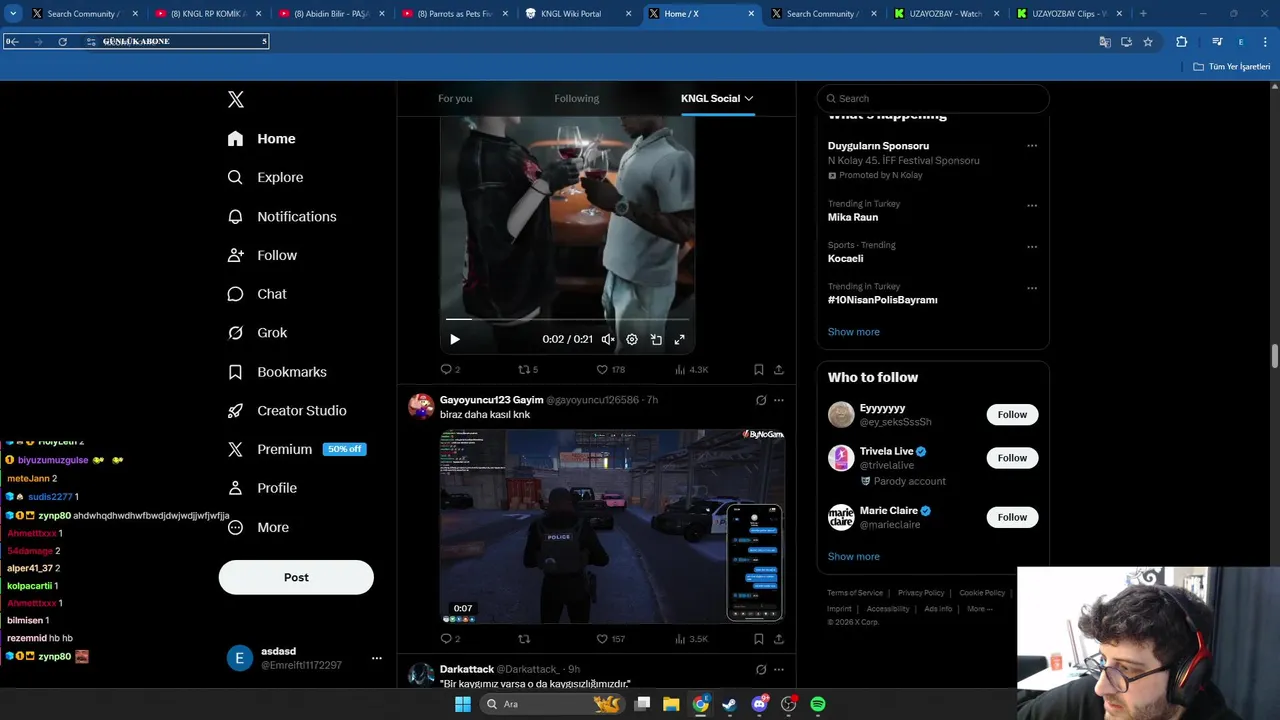Switch to the For you tab
This screenshot has width=1280, height=720.
click(x=455, y=98)
